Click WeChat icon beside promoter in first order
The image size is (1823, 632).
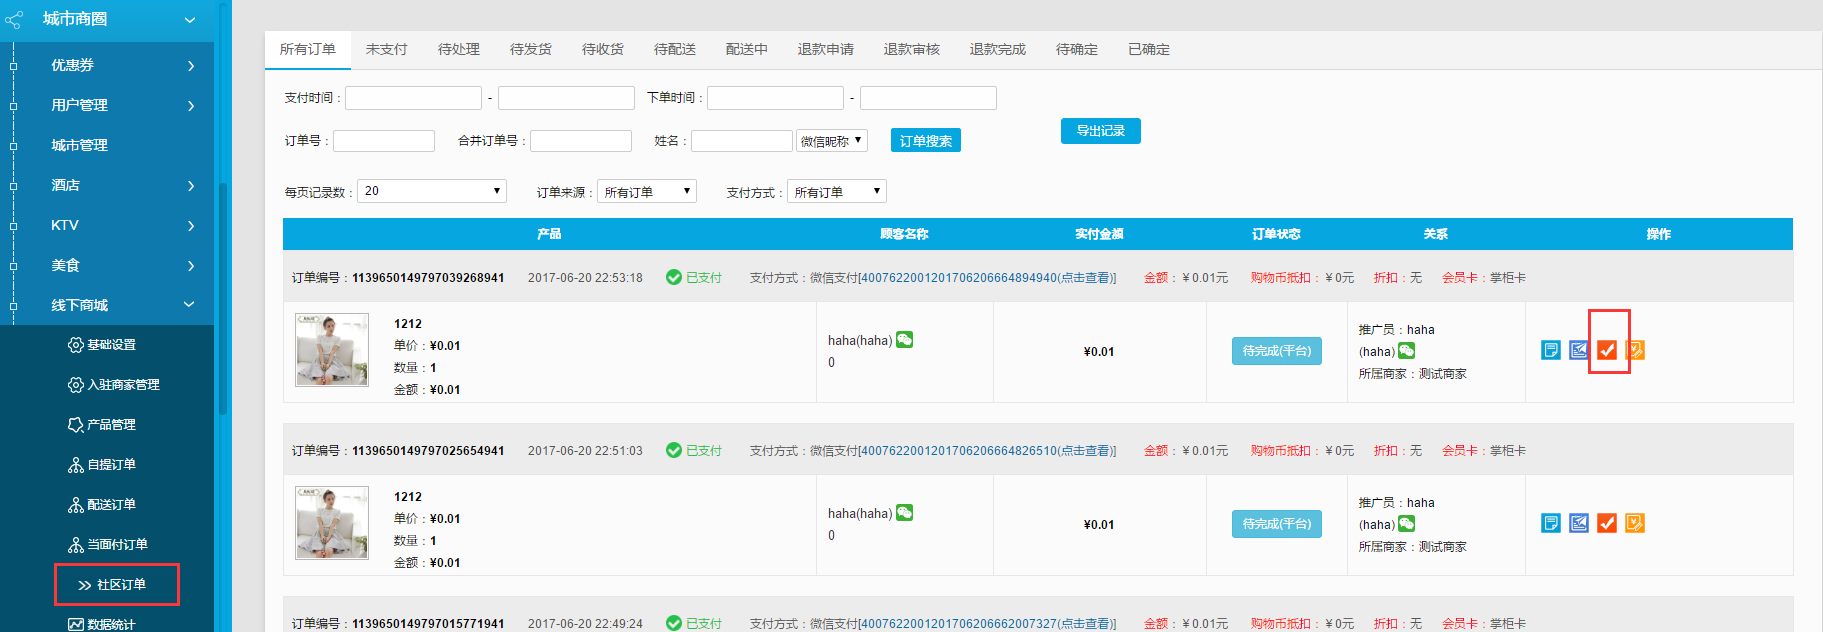pos(1406,351)
